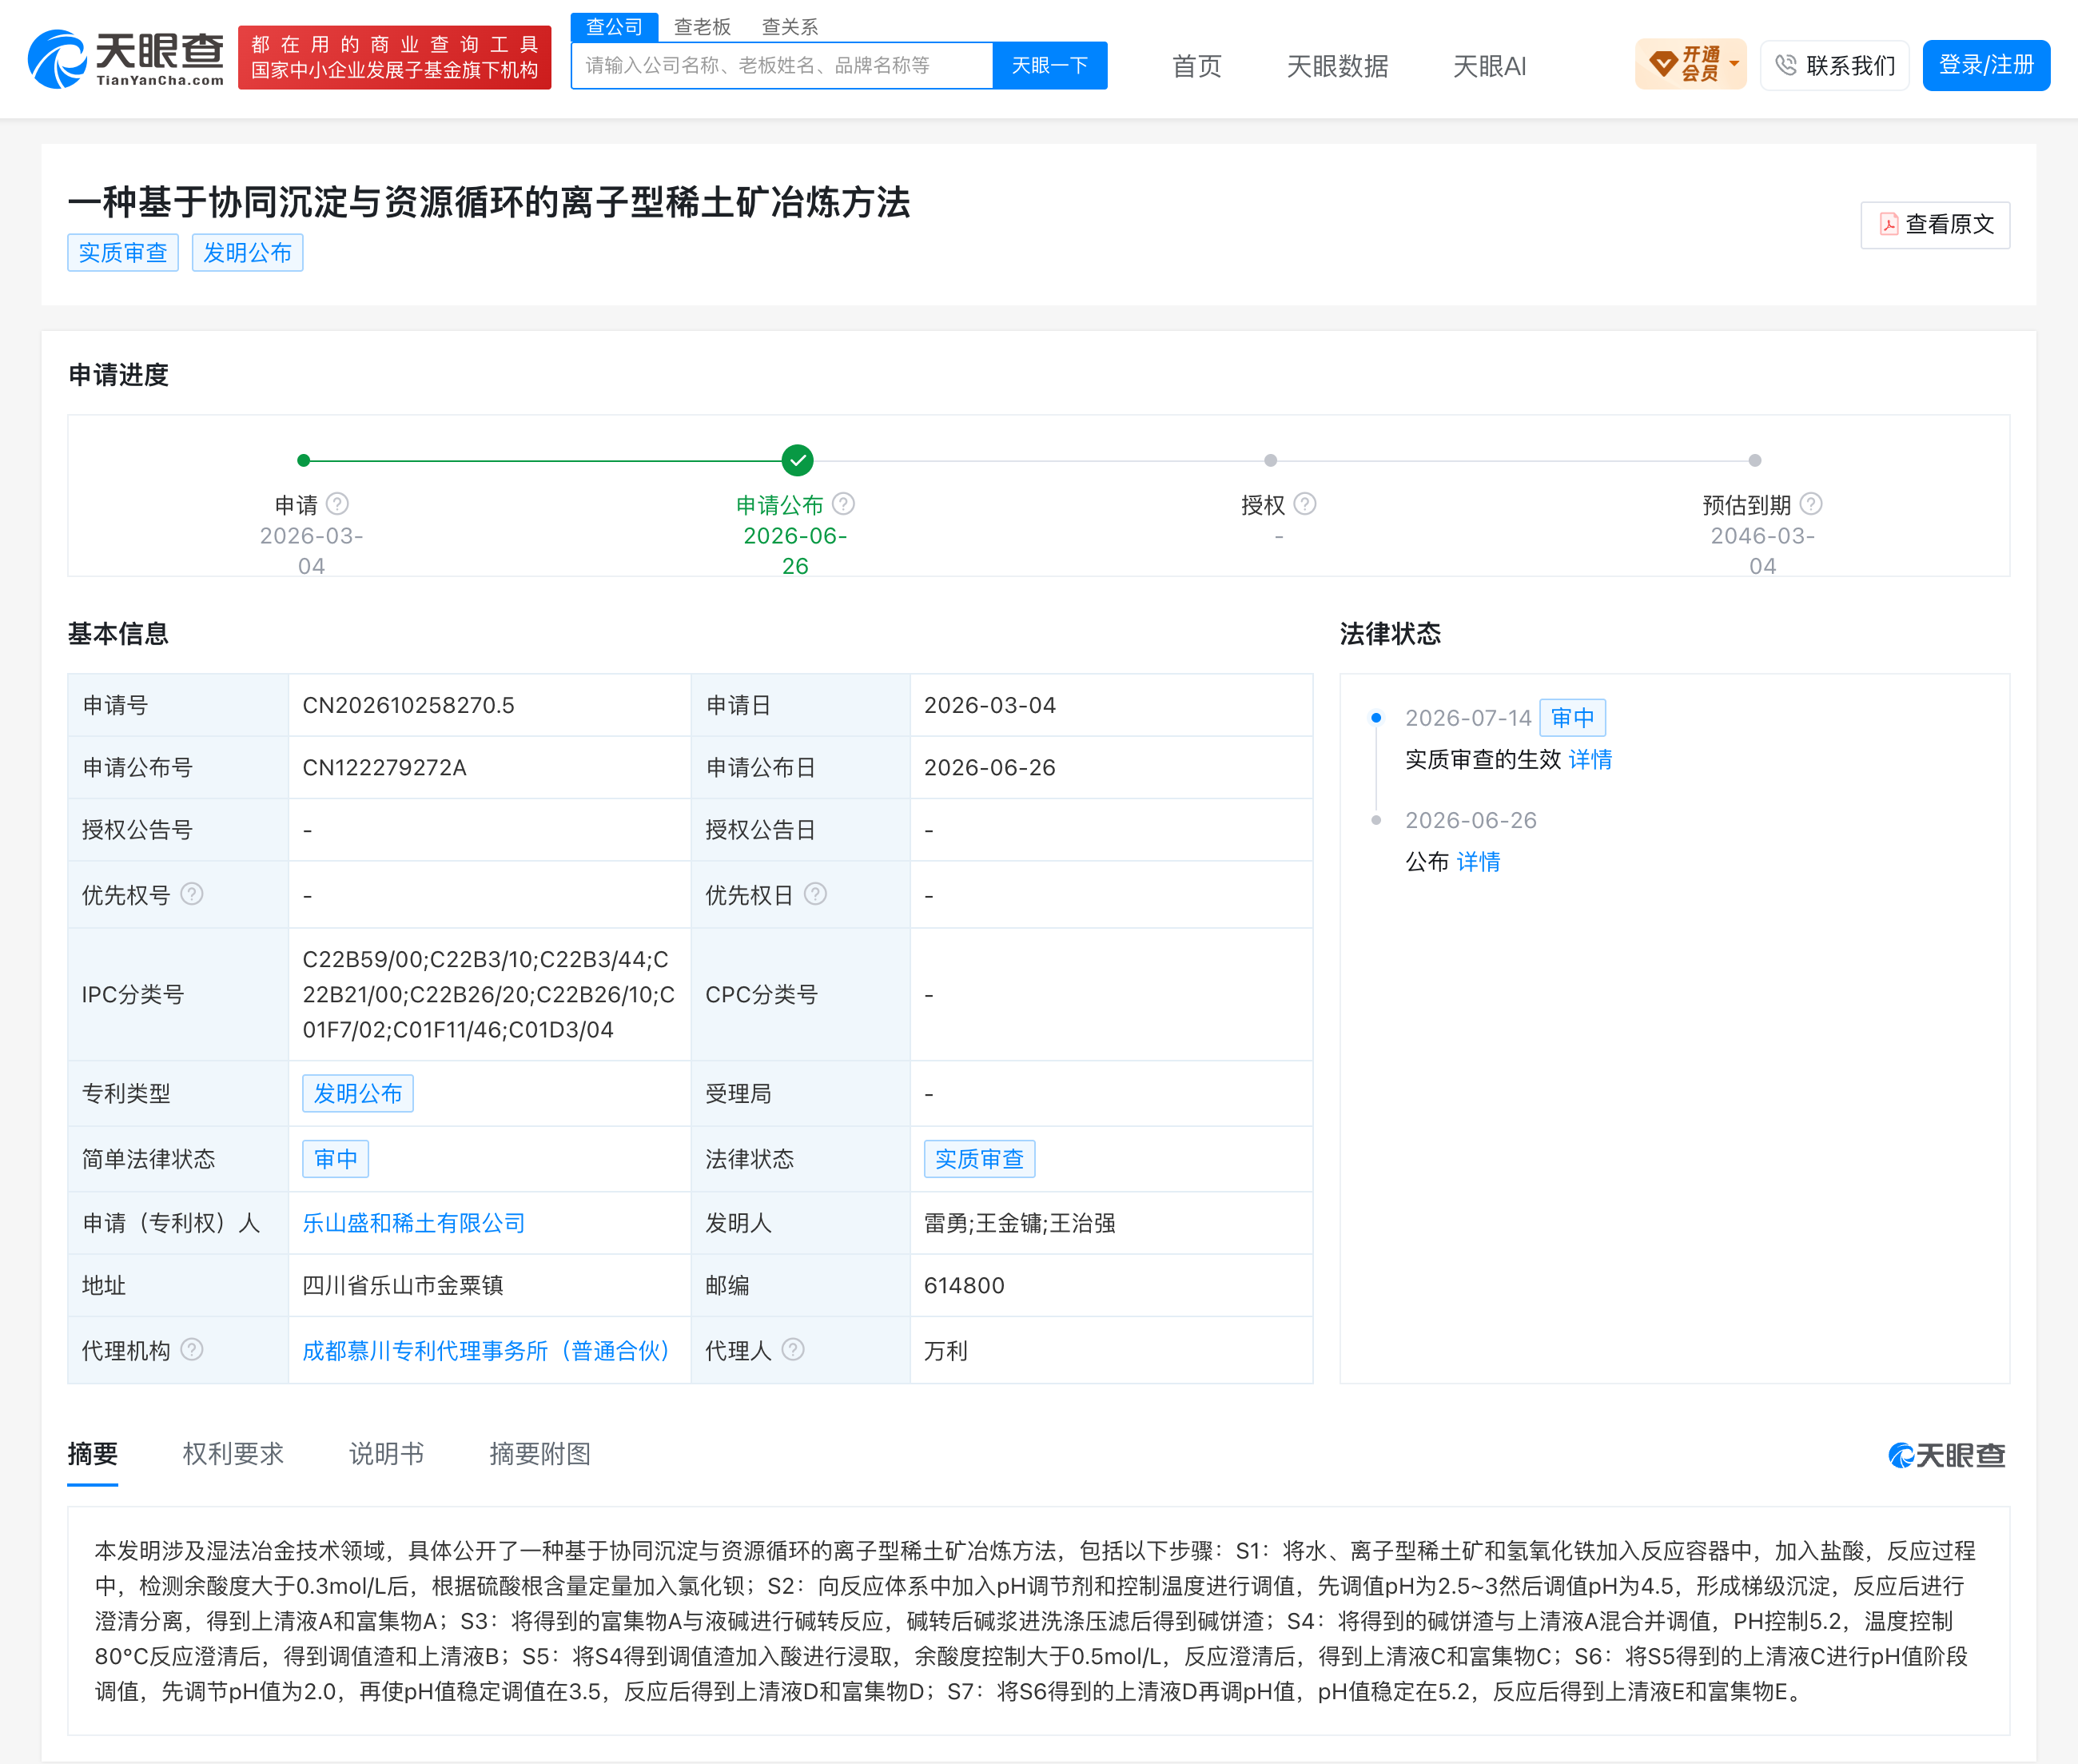The image size is (2078, 1764).
Task: Click the 申请公布 checkmark timeline node
Action: 797,460
